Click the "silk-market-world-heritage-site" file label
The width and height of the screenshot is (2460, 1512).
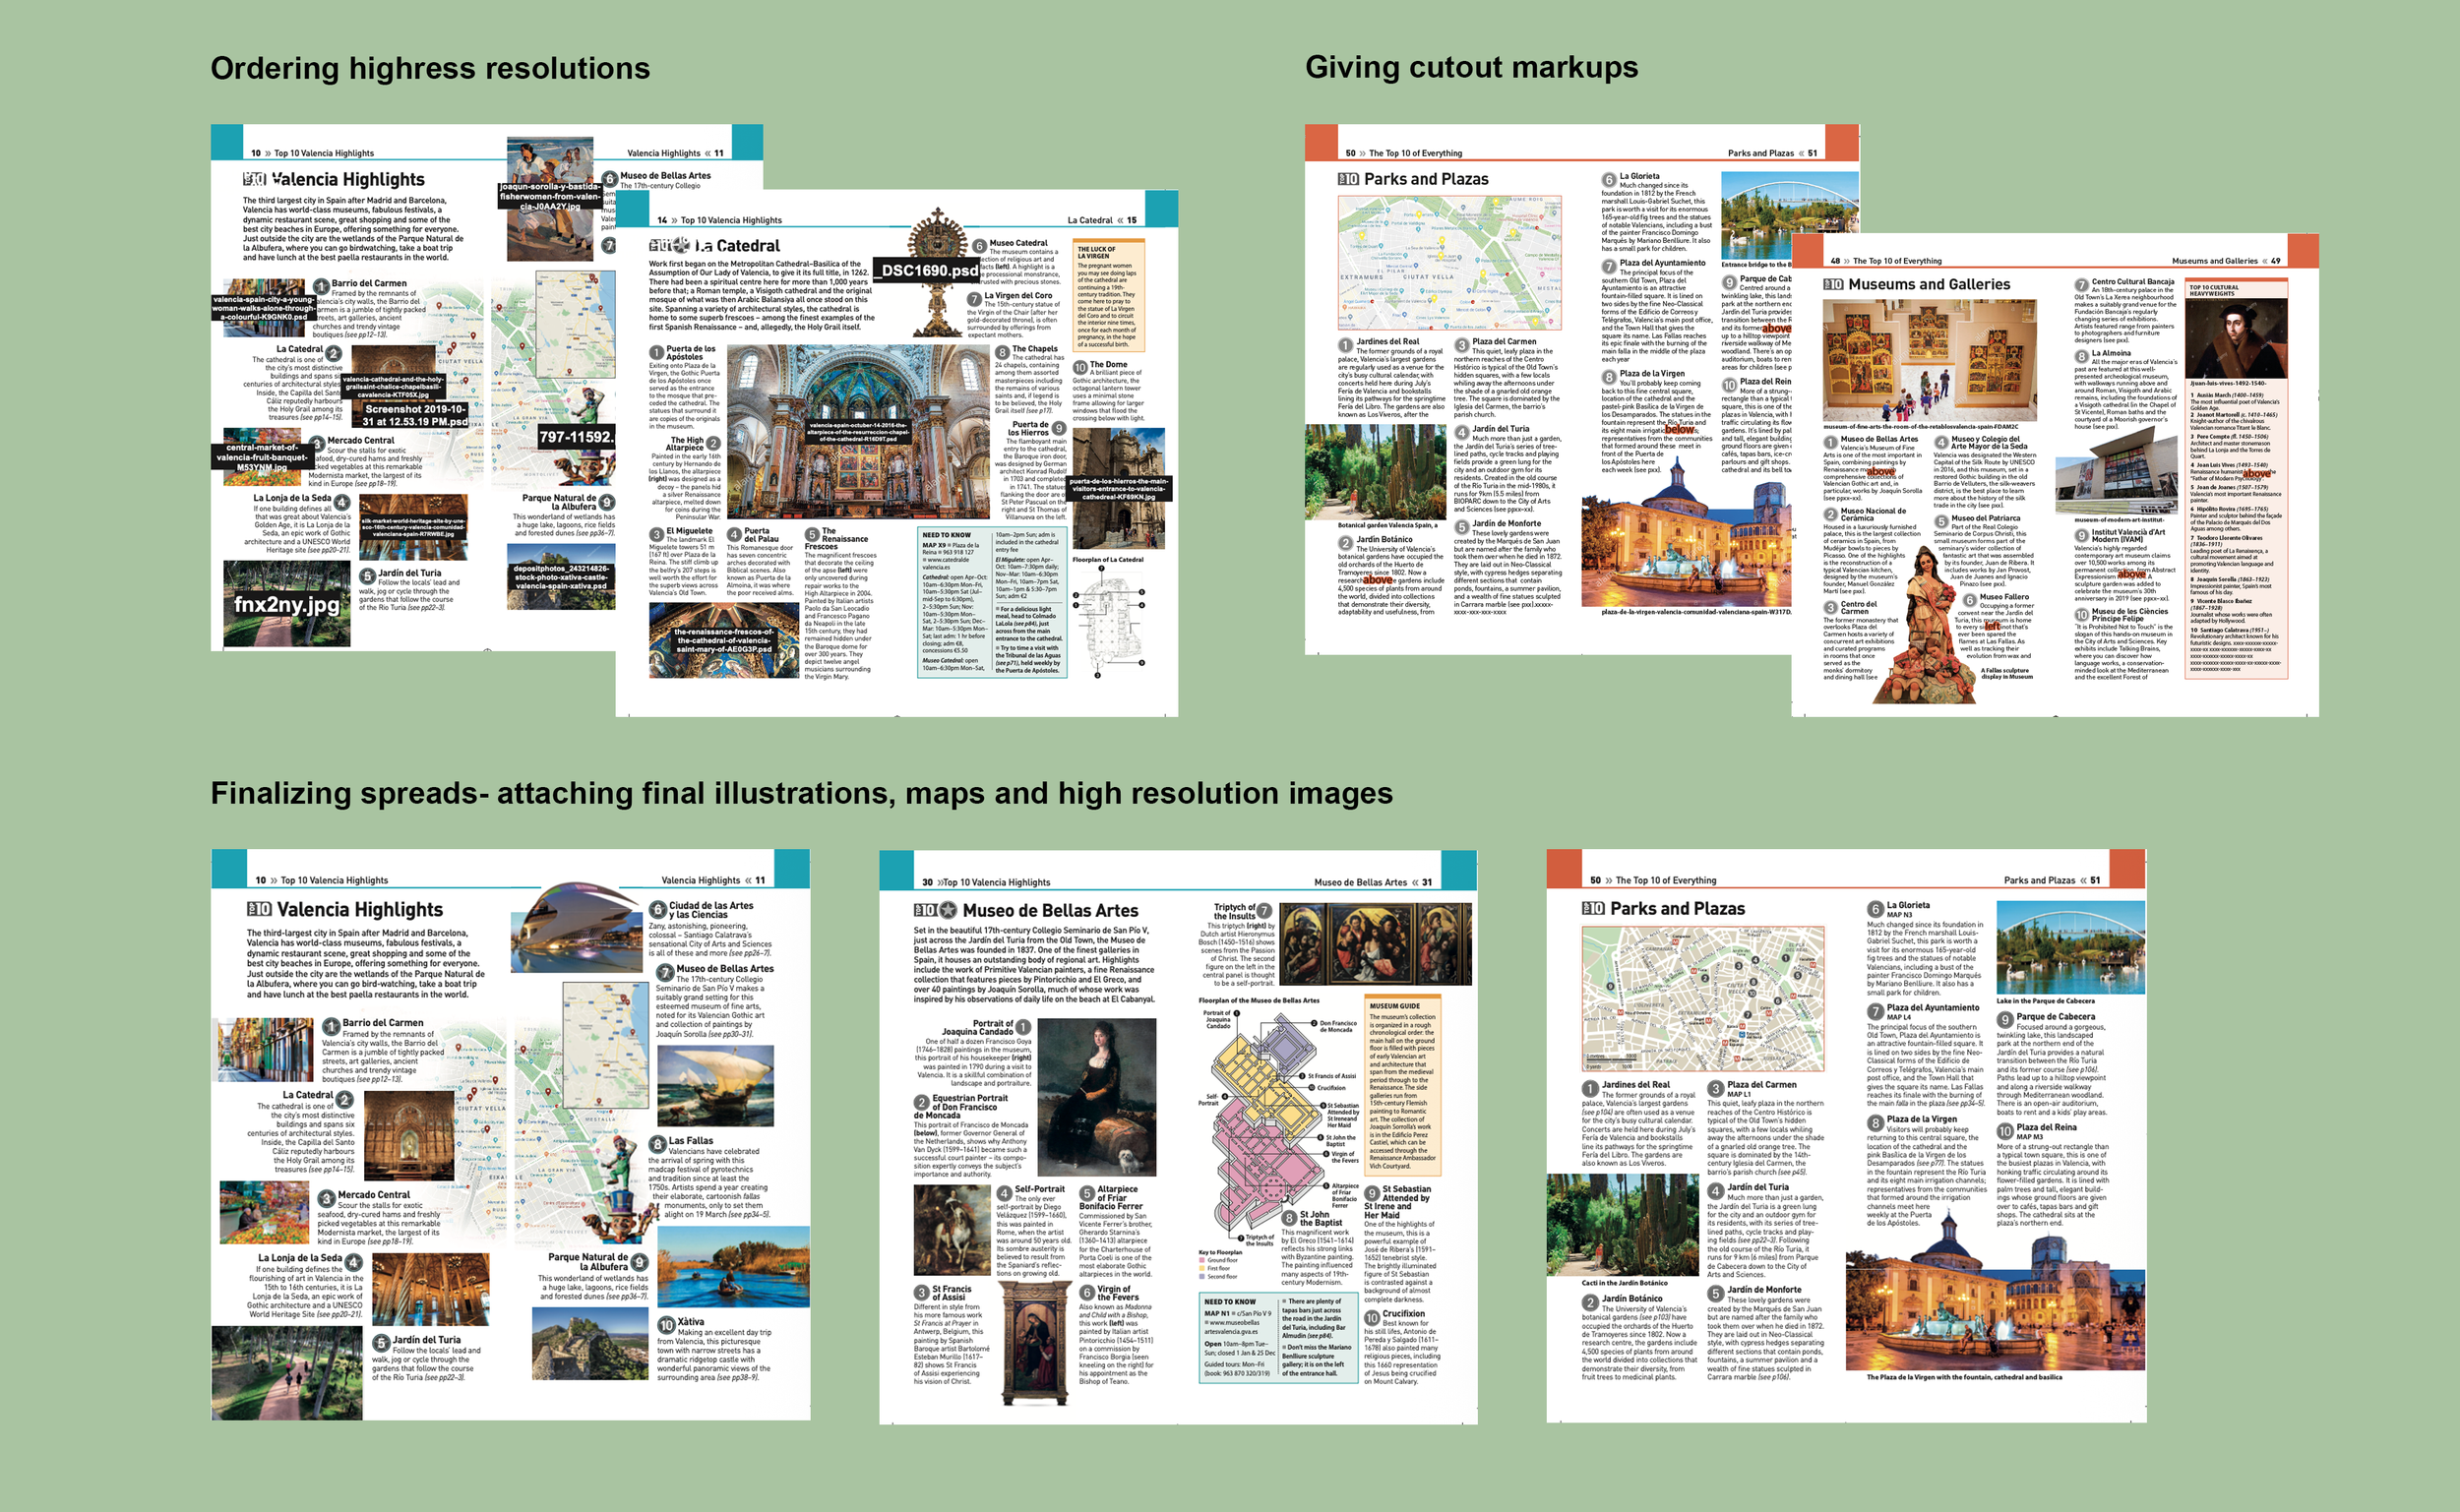click(x=413, y=527)
